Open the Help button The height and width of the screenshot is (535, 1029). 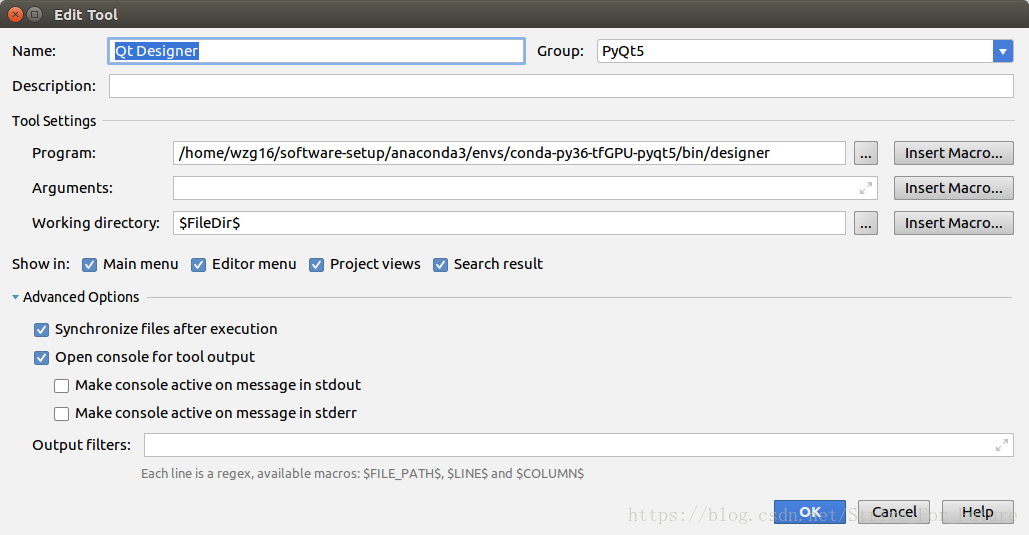point(978,512)
